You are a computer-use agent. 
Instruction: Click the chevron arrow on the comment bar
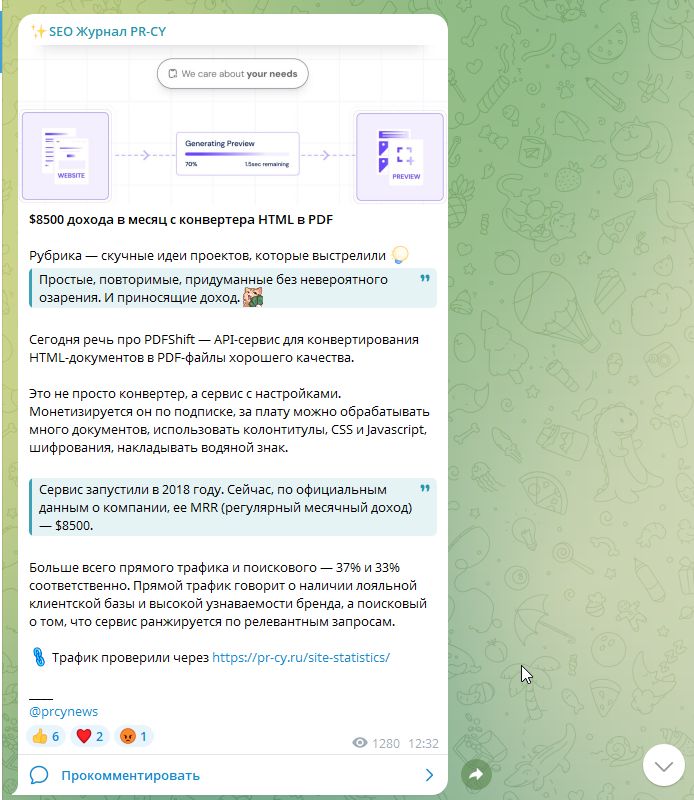(429, 776)
